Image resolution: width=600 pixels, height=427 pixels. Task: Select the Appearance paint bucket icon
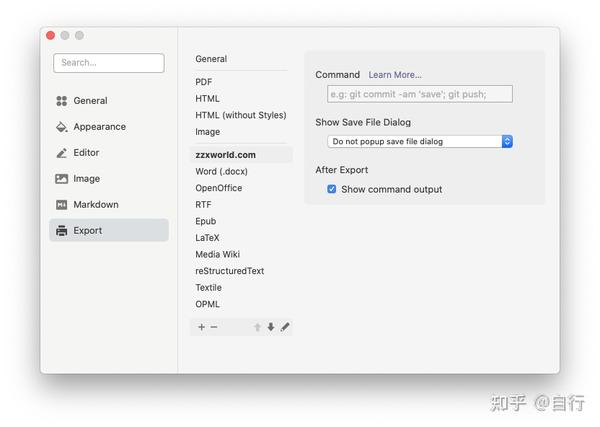[x=62, y=127]
